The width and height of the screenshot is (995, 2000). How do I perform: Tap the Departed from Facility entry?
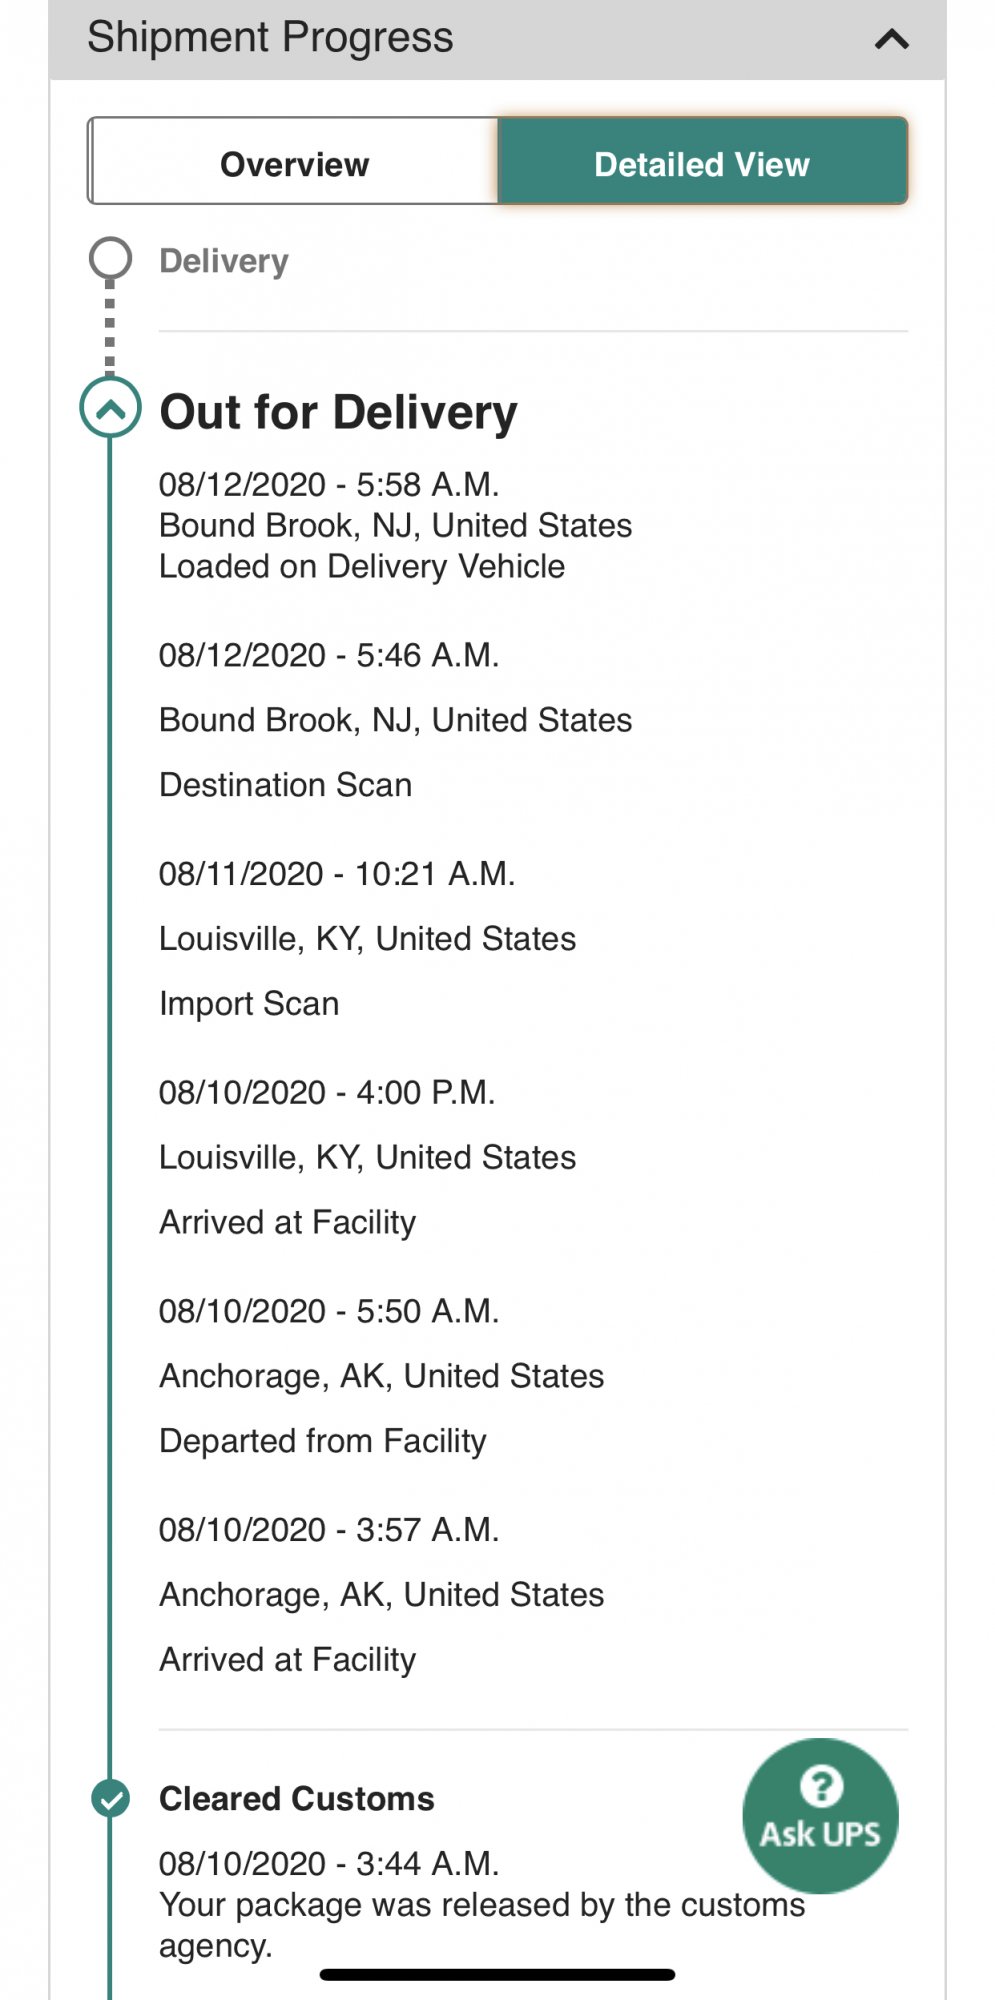click(323, 1441)
